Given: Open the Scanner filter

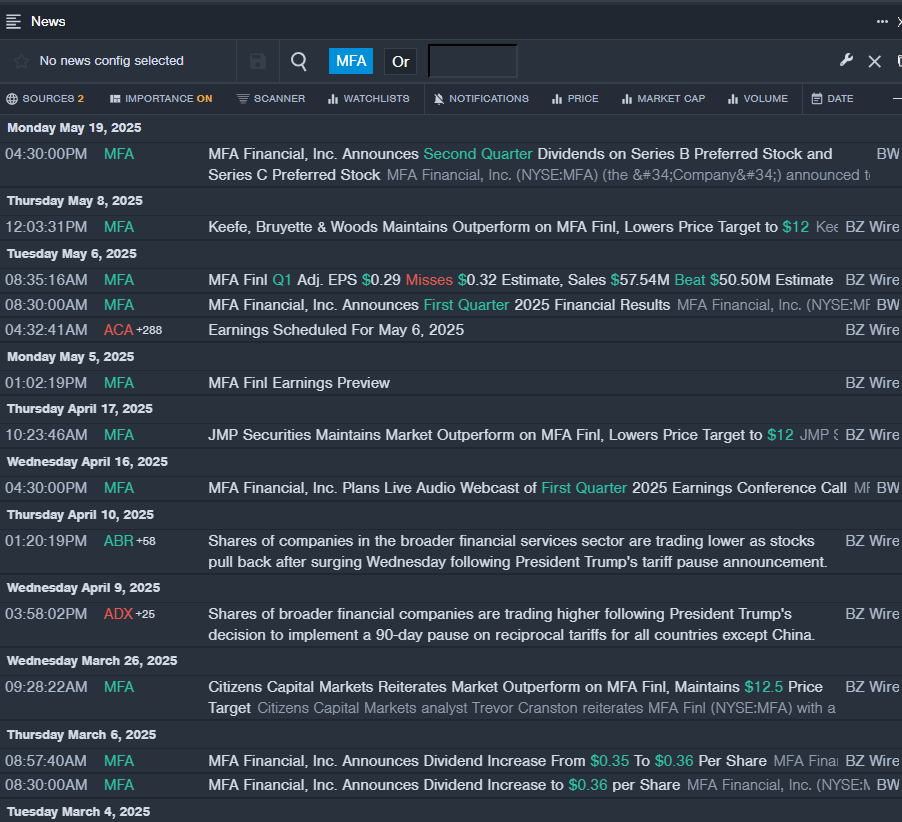Looking at the screenshot, I should coord(271,99).
